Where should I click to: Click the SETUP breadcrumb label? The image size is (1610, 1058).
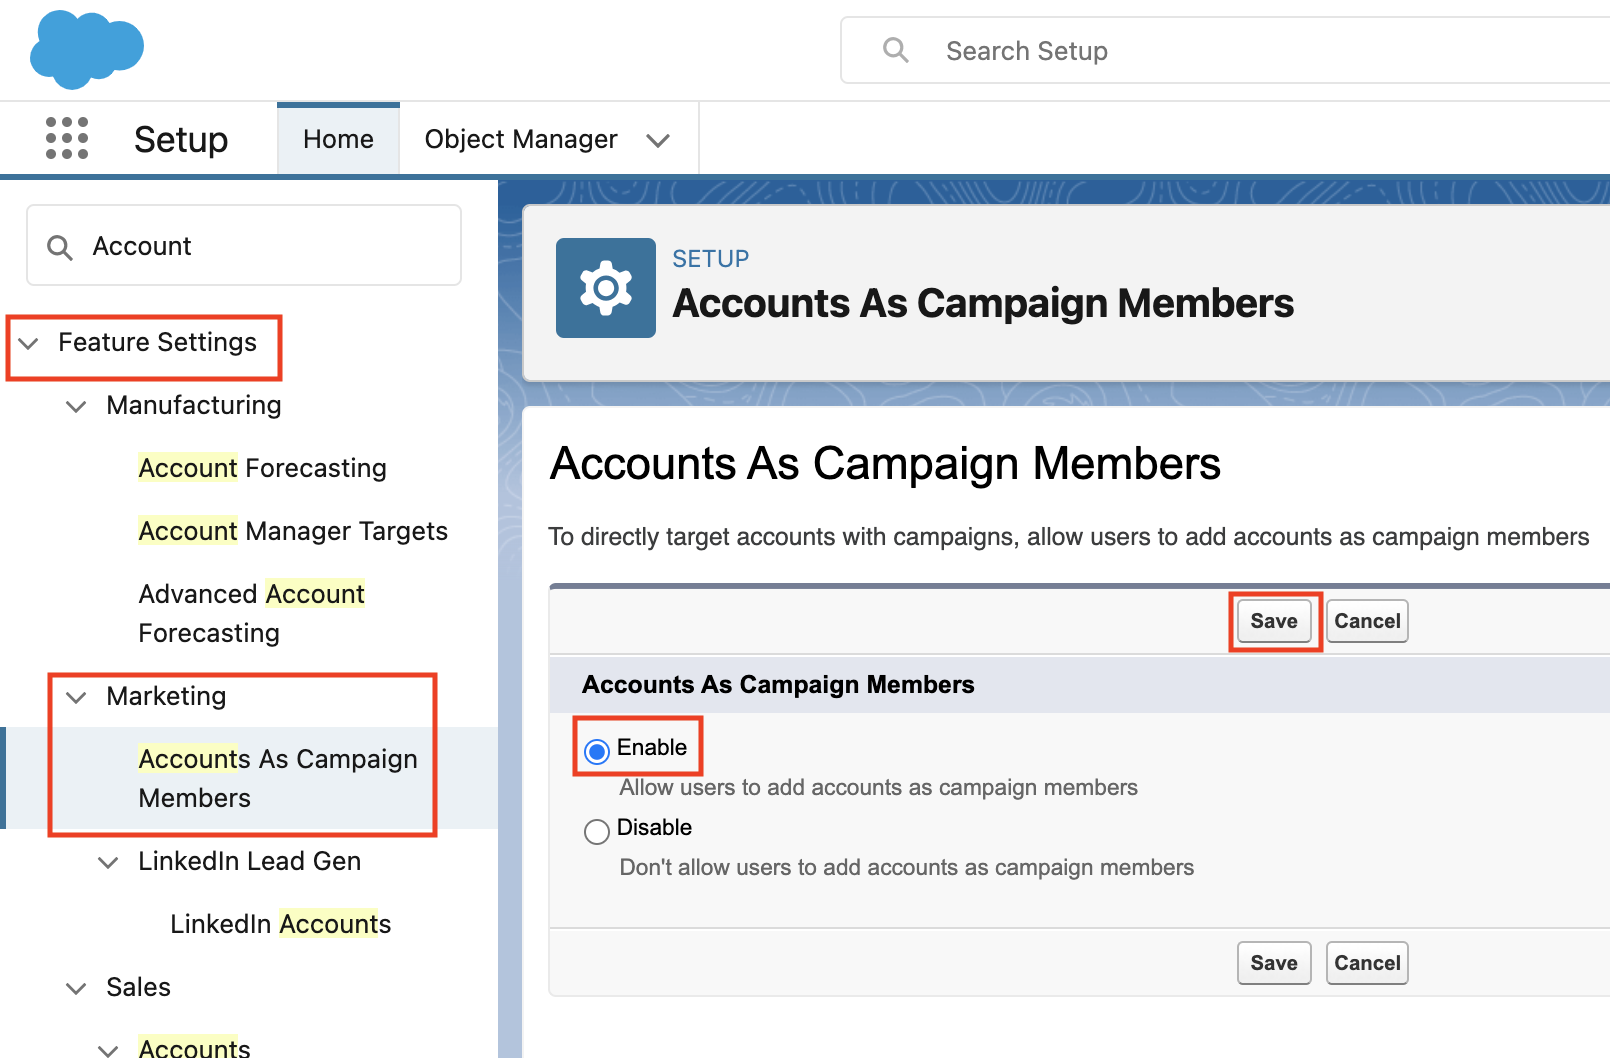pyautogui.click(x=710, y=259)
